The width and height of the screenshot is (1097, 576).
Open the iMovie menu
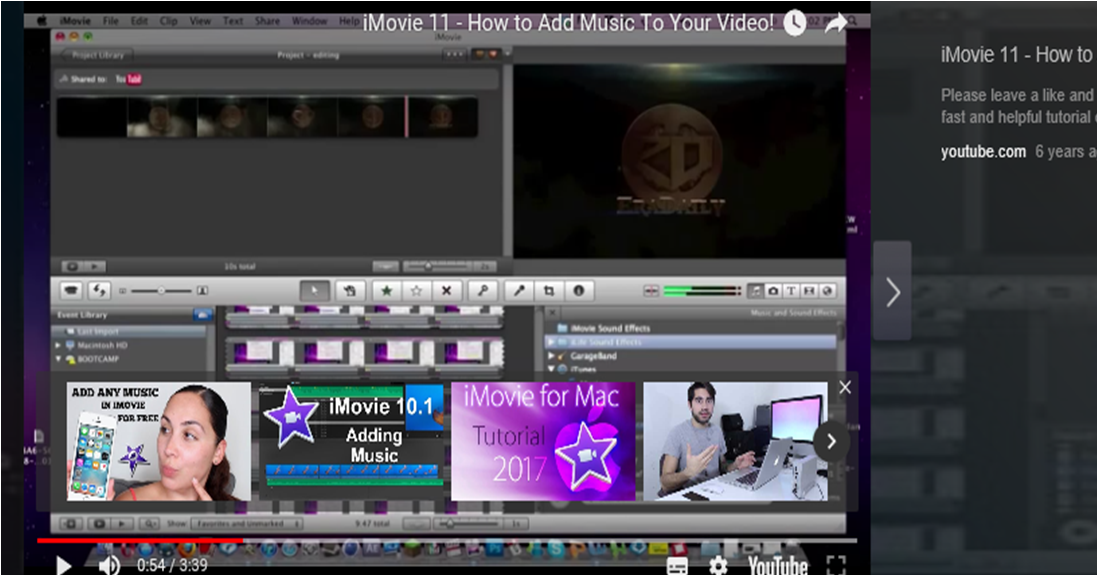[75, 21]
